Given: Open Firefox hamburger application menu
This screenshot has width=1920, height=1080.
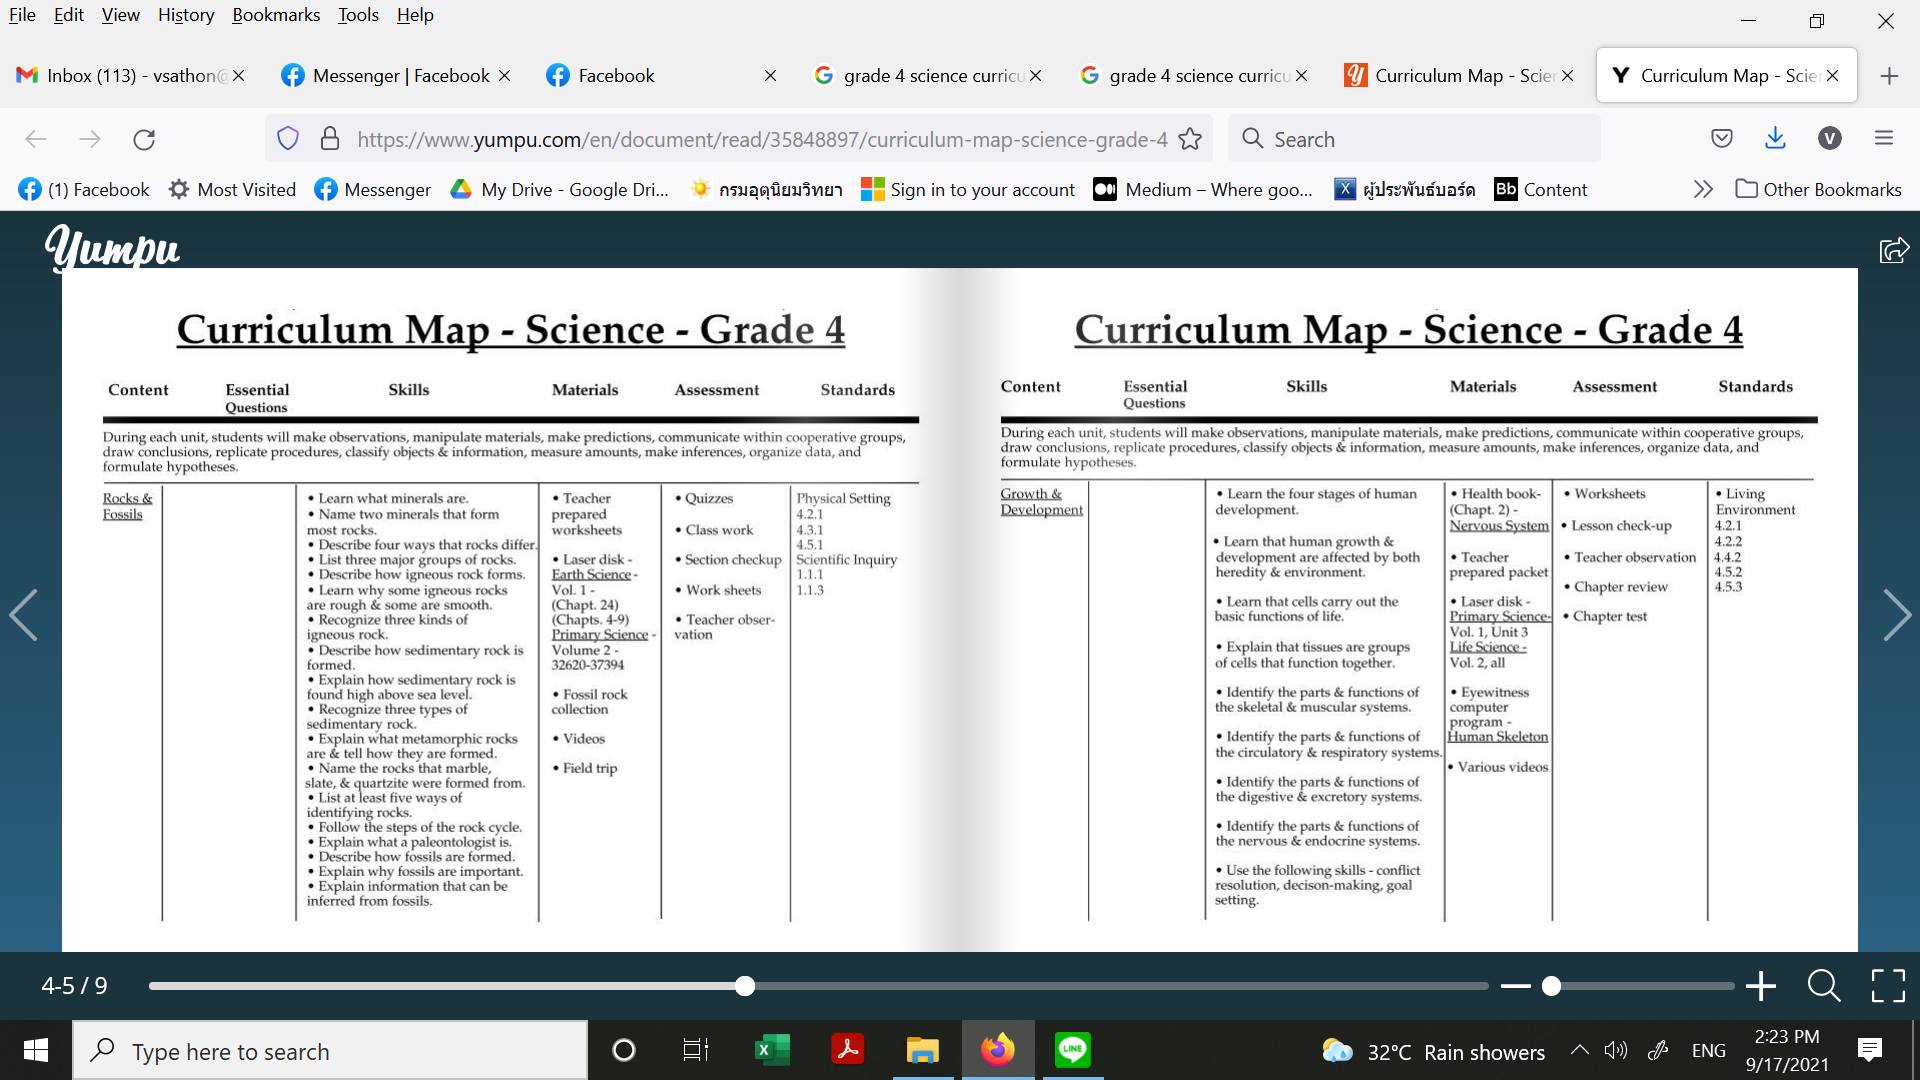Looking at the screenshot, I should tap(1884, 139).
